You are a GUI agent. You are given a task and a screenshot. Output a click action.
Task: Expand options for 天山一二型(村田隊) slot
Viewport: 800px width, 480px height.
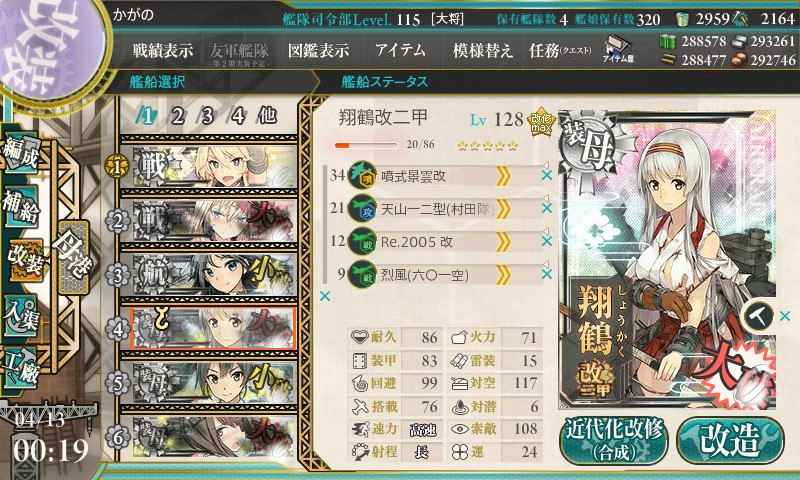503,209
